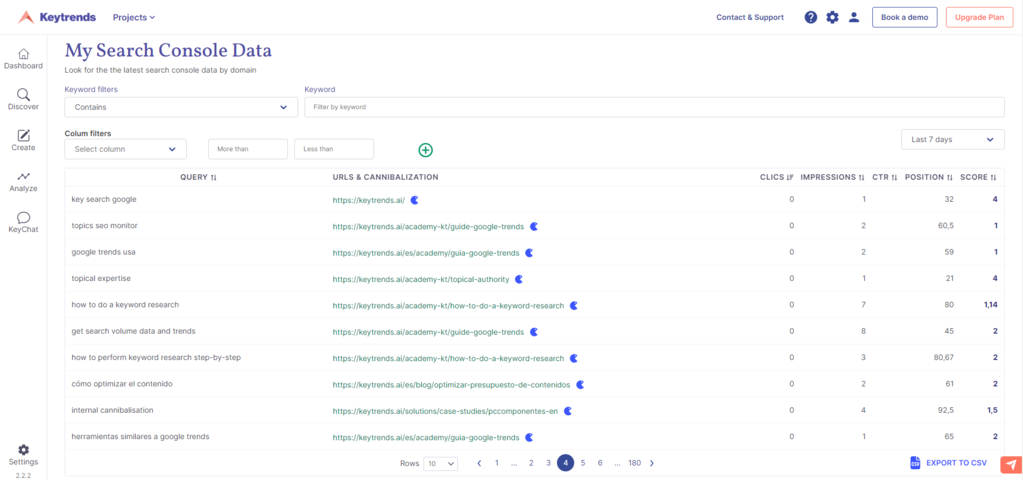Open Contact & Support link
The image size is (1023, 480).
(x=750, y=18)
